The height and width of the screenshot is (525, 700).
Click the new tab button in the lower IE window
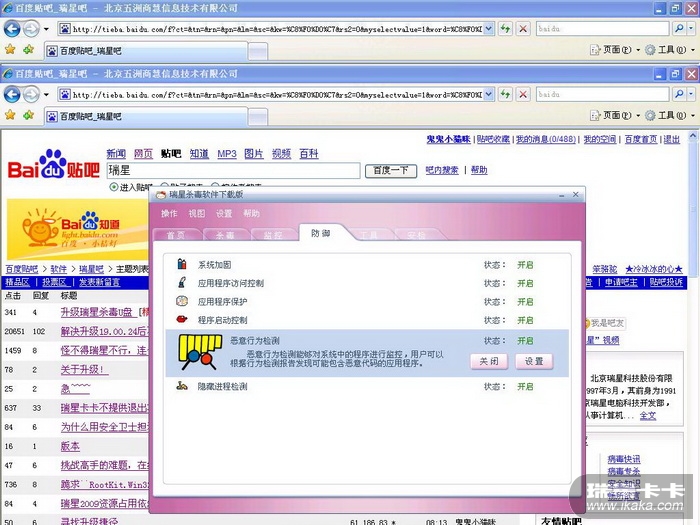tap(258, 117)
